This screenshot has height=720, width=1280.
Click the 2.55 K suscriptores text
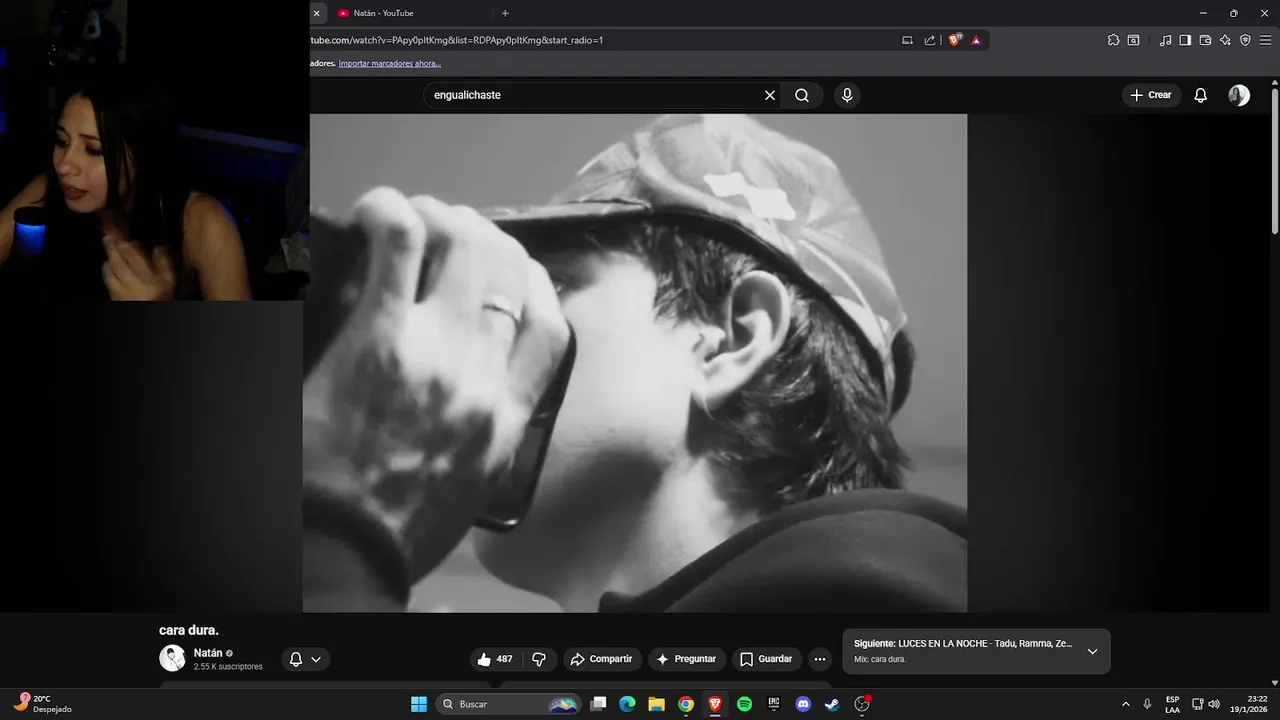pos(228,667)
